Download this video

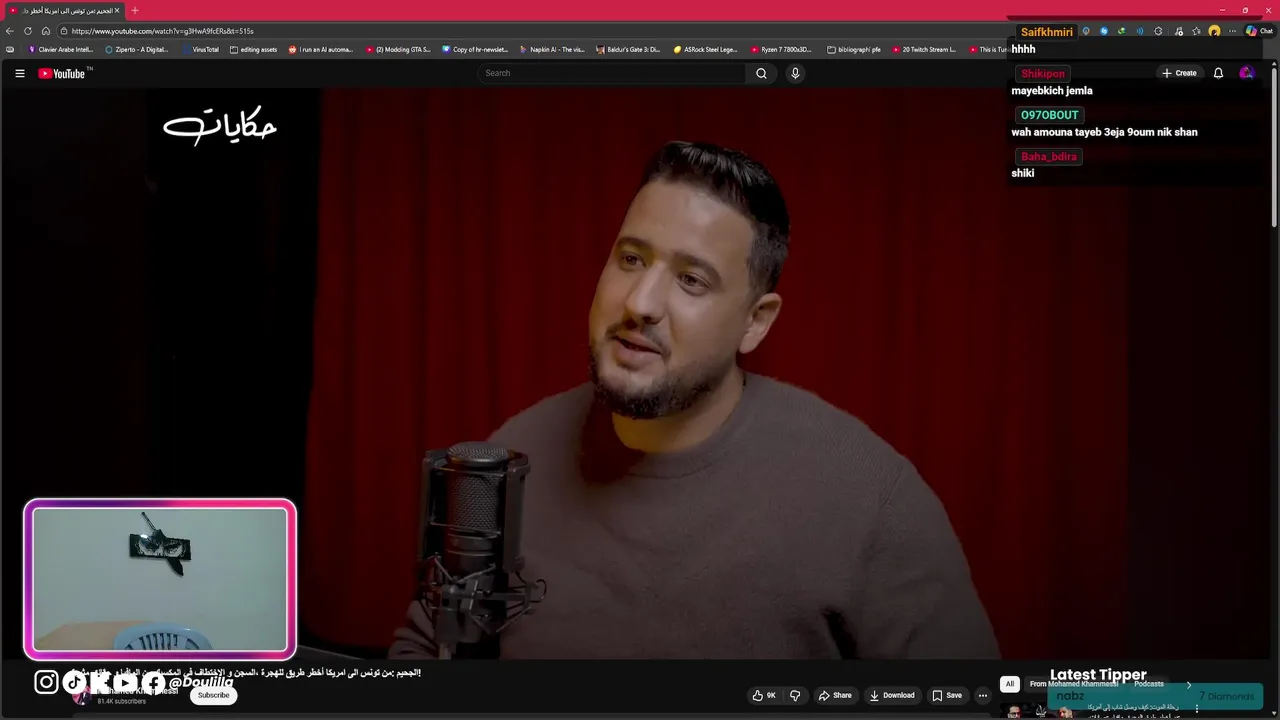892,695
